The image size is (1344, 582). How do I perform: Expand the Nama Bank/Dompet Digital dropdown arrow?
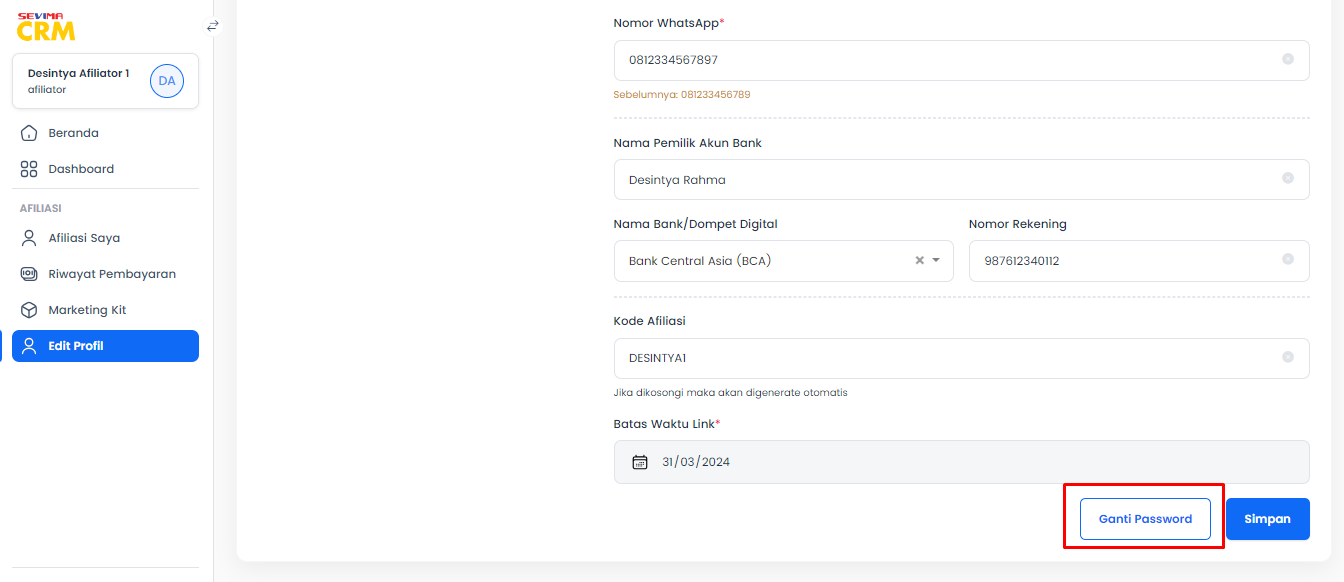click(937, 261)
